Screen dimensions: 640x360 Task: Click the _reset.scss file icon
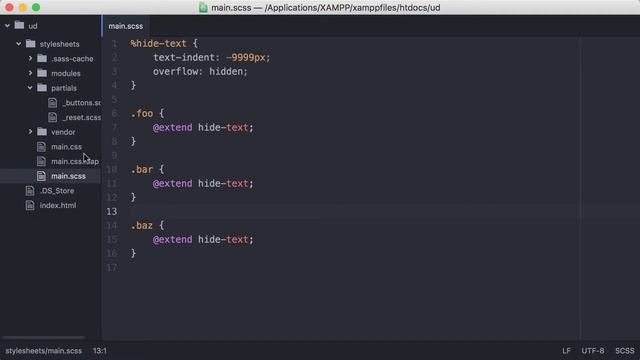[x=53, y=117]
